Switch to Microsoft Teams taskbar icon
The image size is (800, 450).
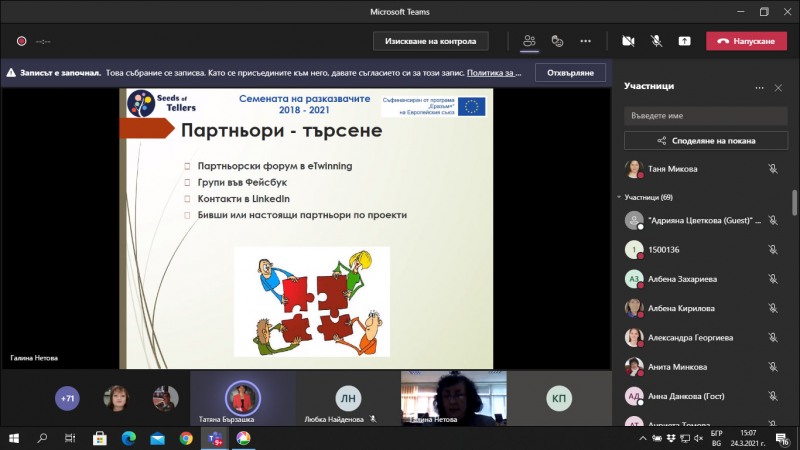point(215,438)
